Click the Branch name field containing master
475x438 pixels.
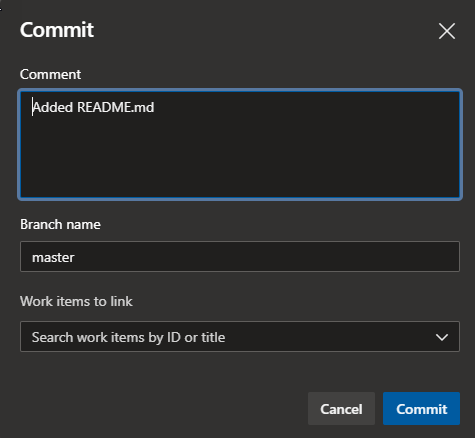click(x=240, y=256)
